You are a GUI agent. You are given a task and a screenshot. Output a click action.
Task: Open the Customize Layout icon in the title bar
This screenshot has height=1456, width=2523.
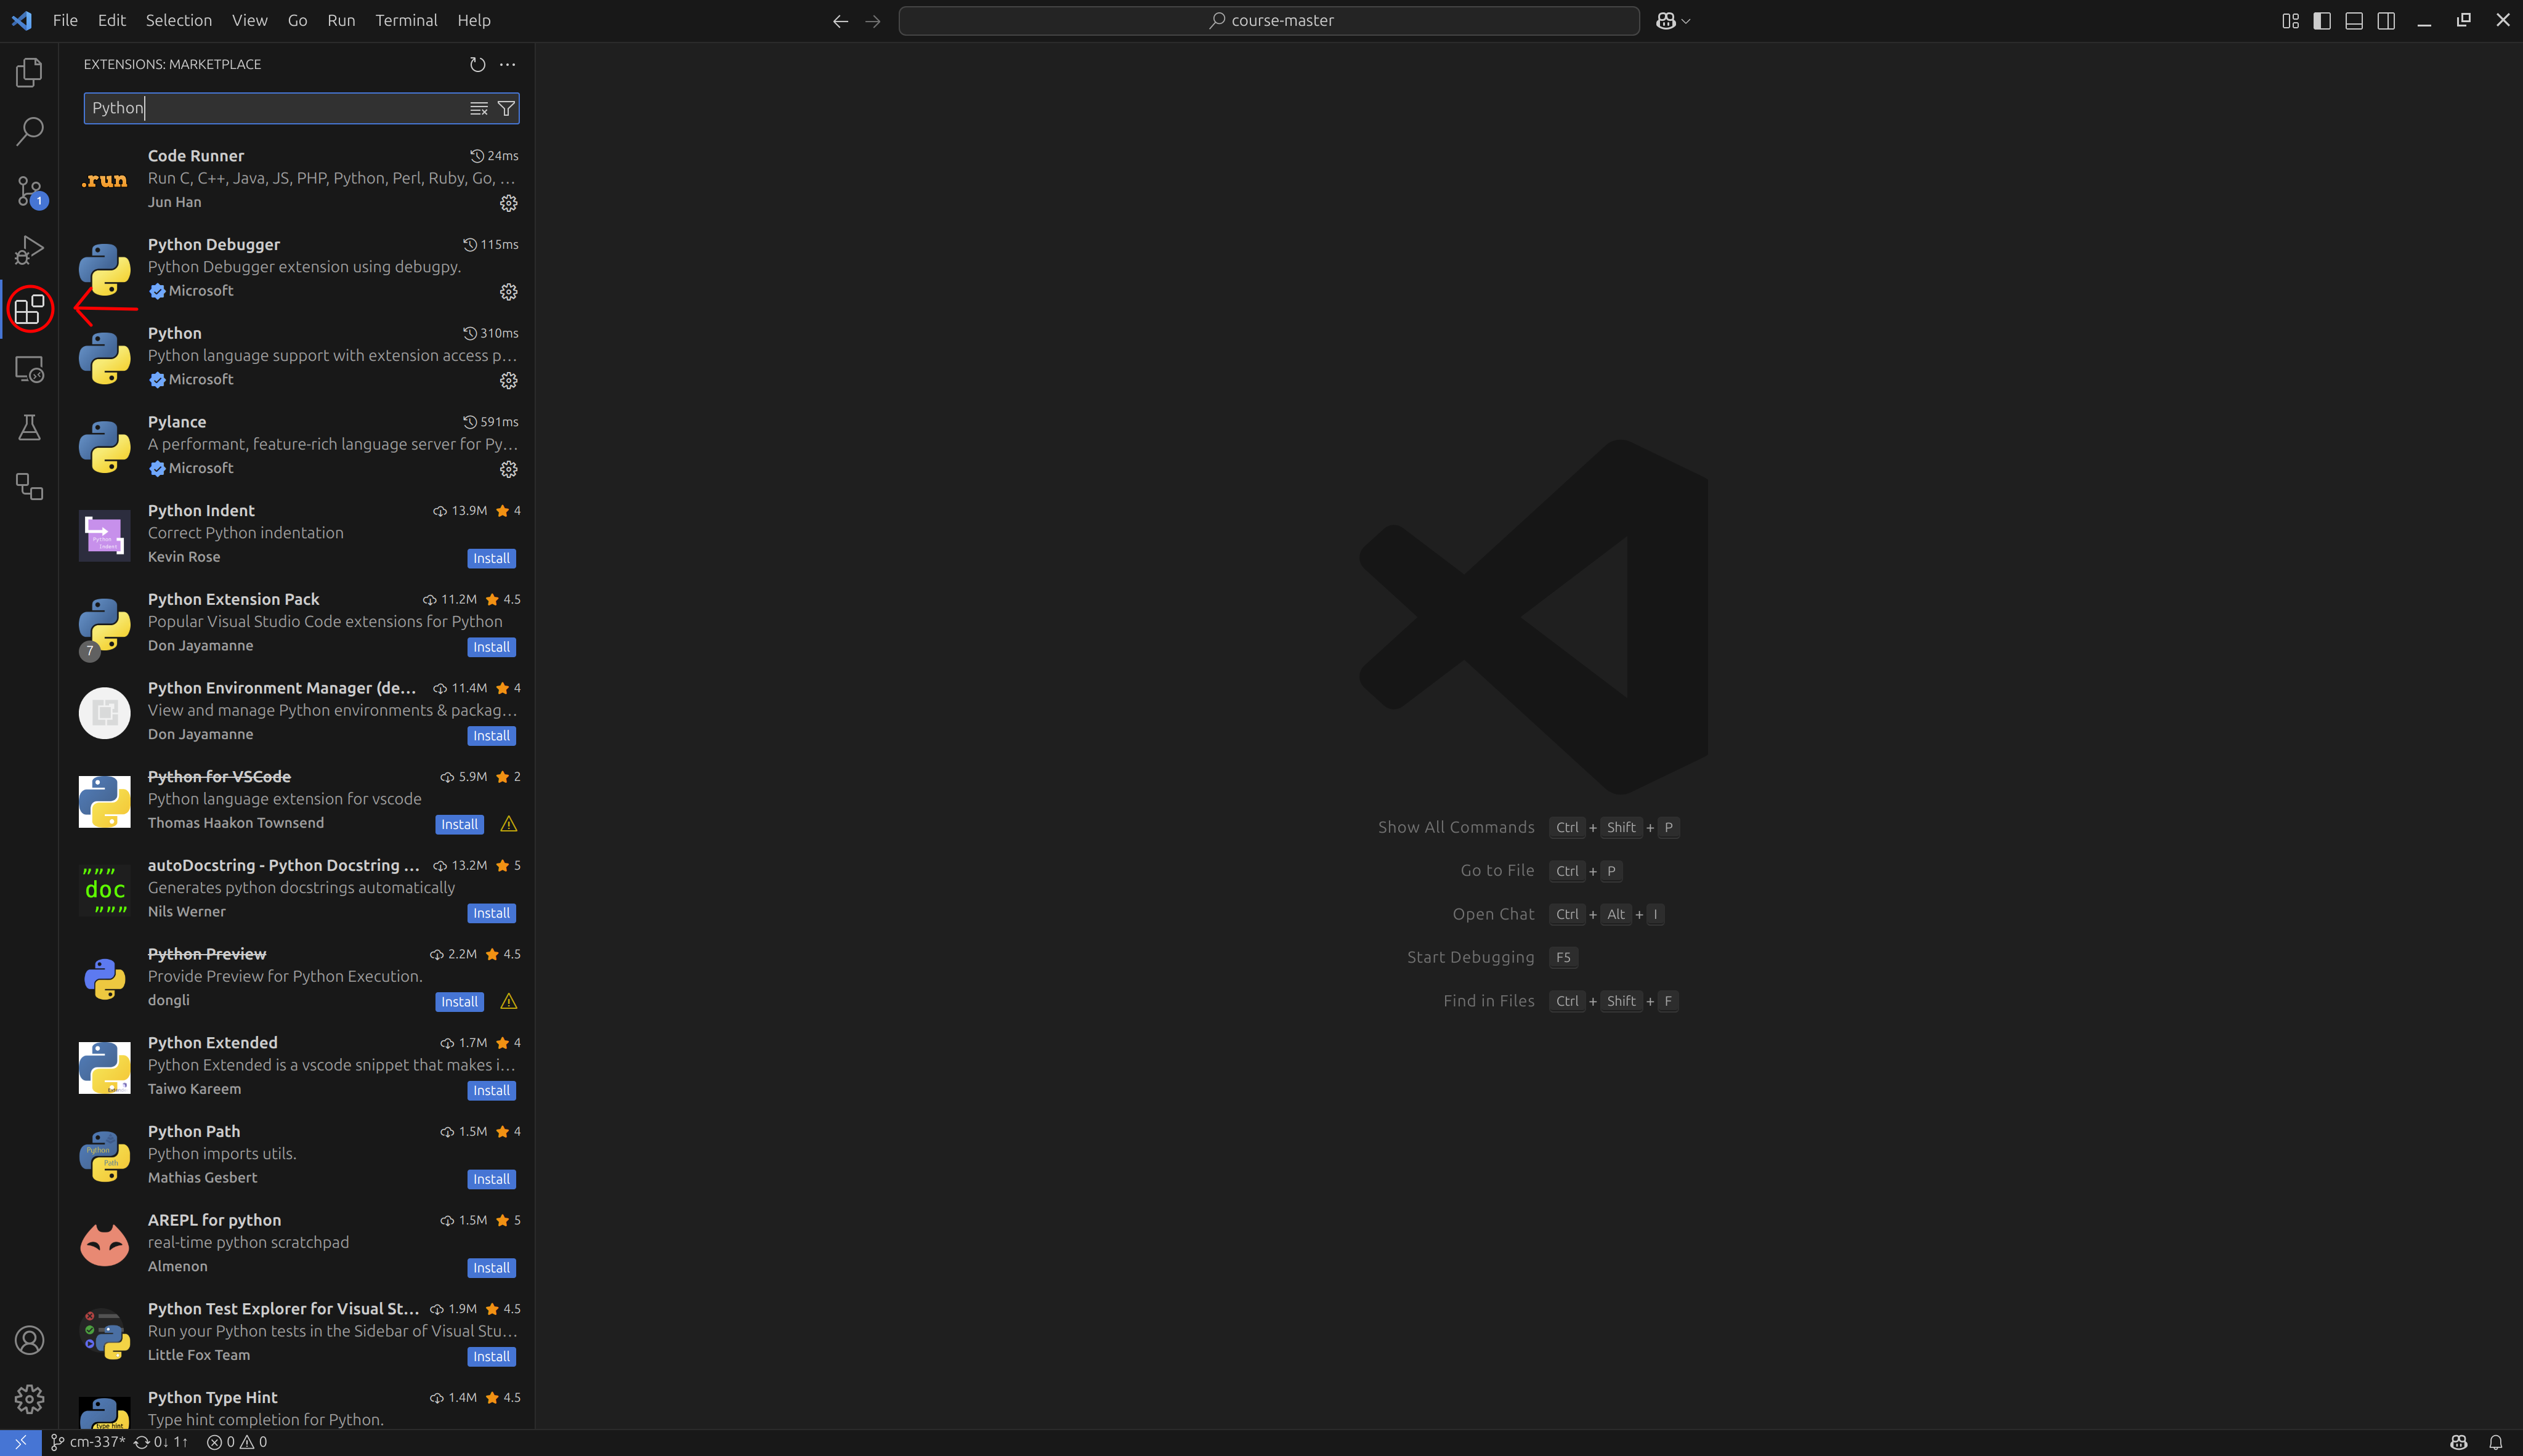pos(2290,20)
